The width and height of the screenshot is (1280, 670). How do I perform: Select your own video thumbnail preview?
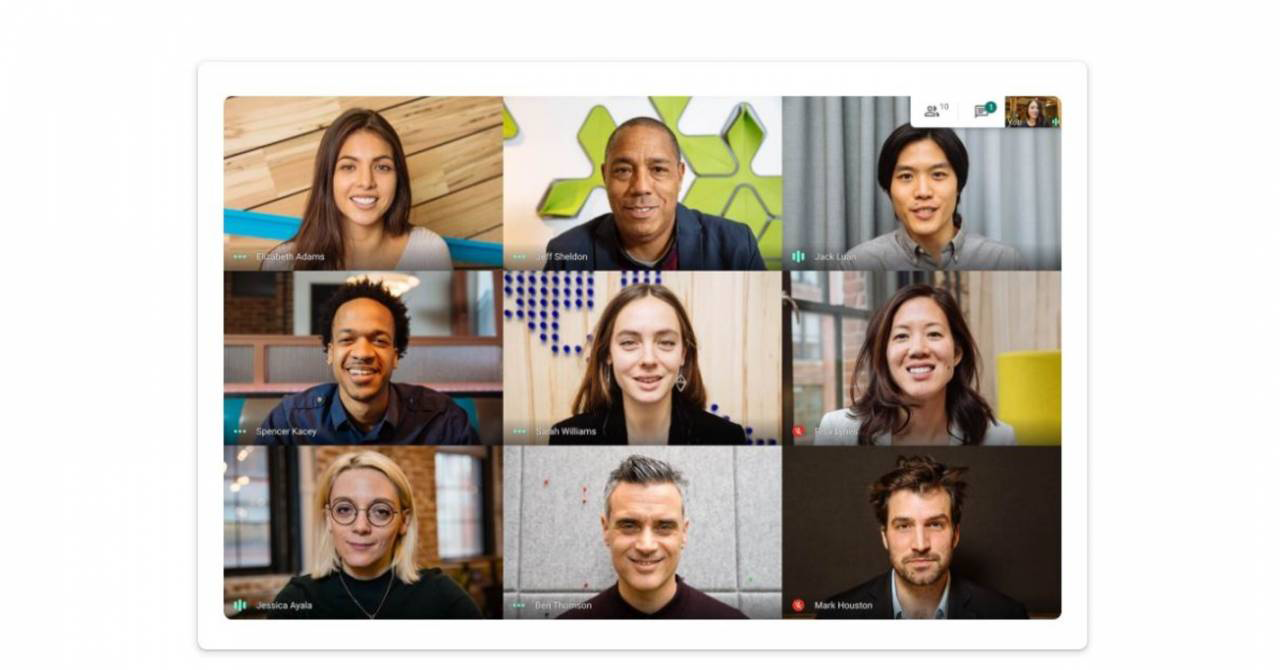point(1032,111)
